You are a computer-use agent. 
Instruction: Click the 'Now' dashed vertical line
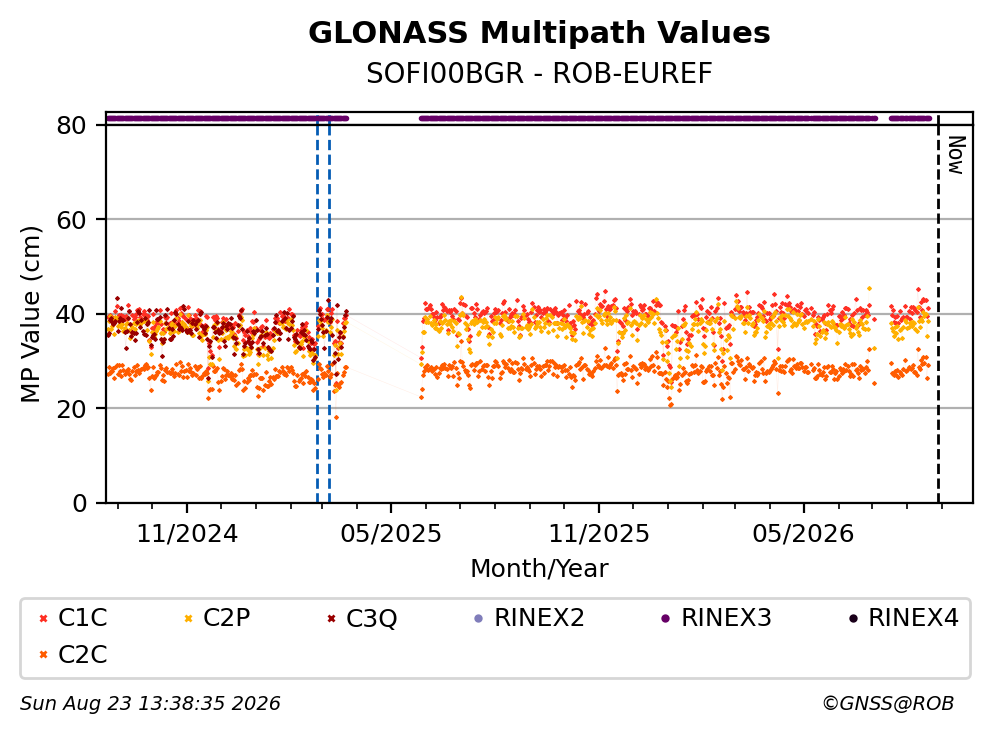939,310
